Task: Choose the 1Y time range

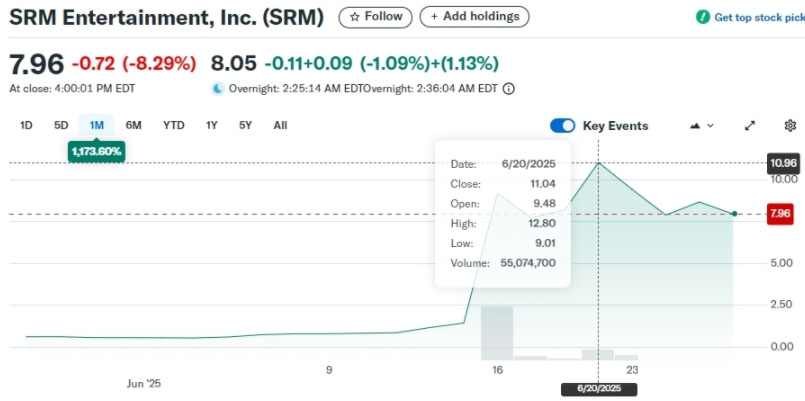Action: (x=212, y=125)
